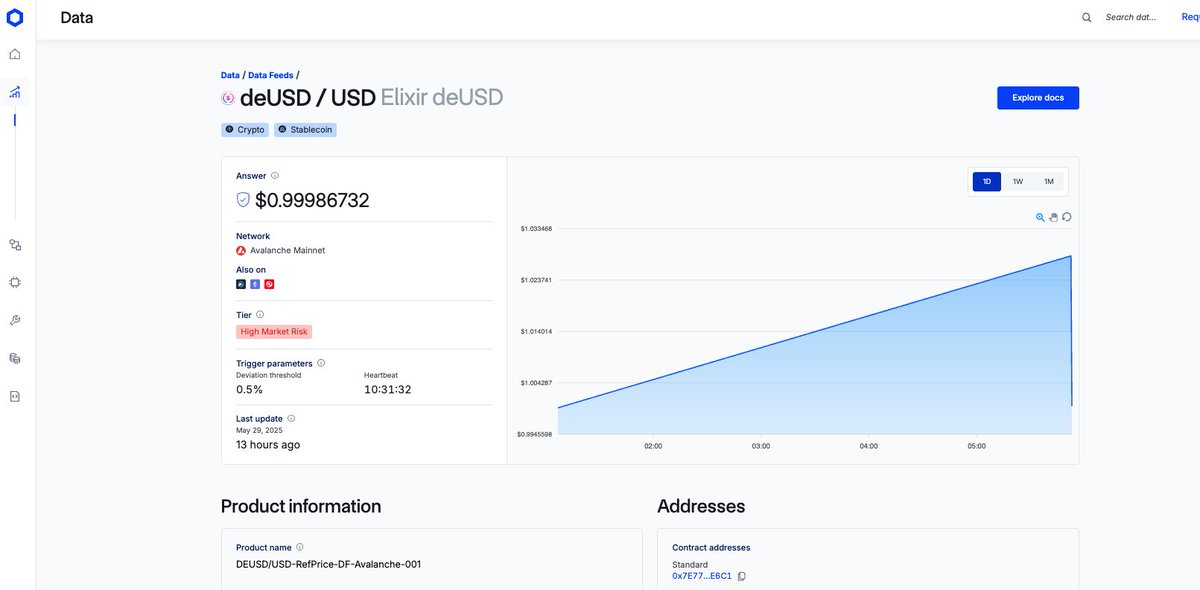Open the Chainlink hexagon logo
Screen dimensions: 1200x590
(x=15, y=17)
